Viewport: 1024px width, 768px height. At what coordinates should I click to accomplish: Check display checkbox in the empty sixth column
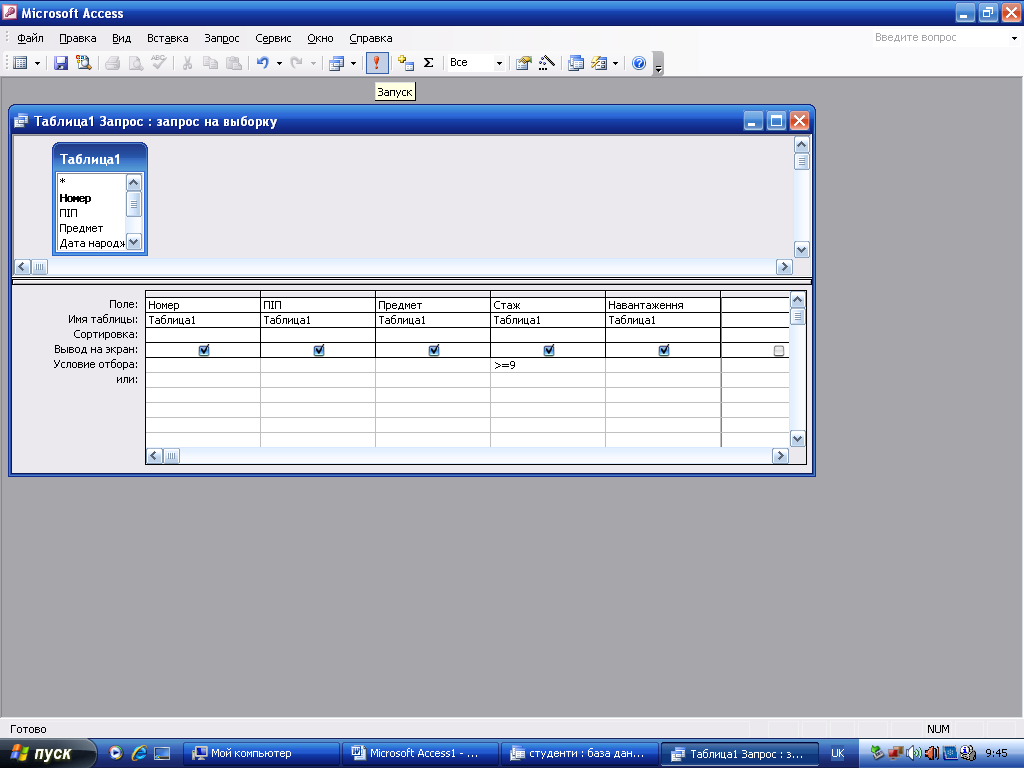[778, 351]
